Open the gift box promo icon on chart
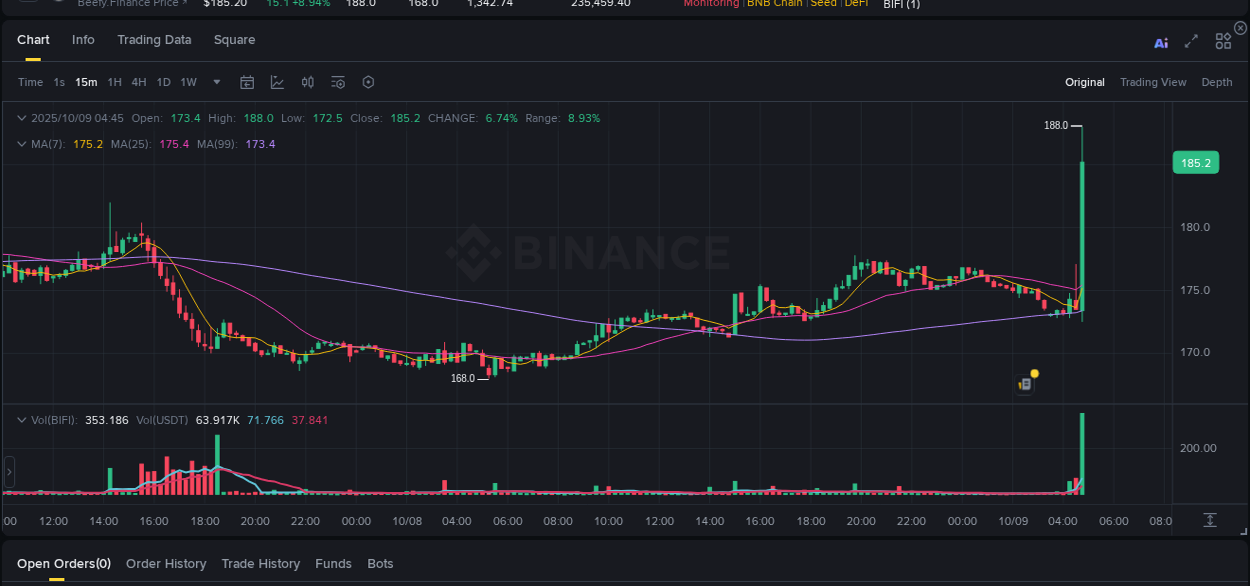Viewport: 1250px width, 586px height. pos(1025,383)
